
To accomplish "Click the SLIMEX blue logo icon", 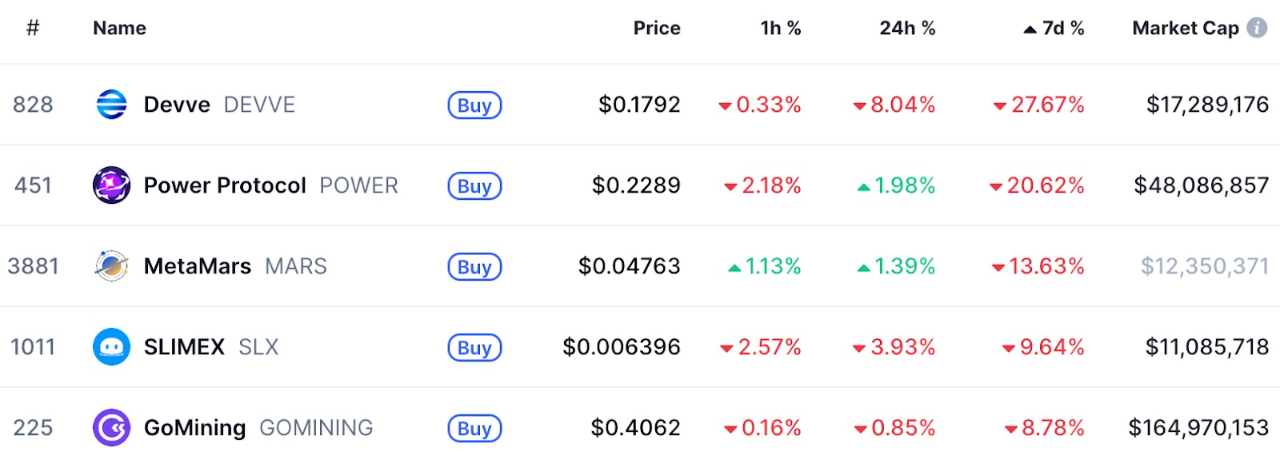I will point(111,347).
